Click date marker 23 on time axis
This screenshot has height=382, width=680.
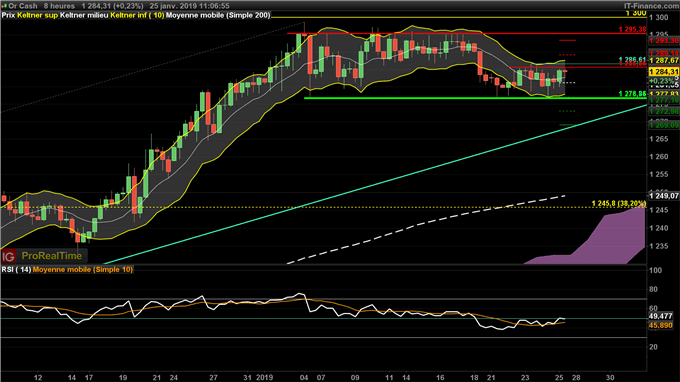pyautogui.click(x=525, y=378)
